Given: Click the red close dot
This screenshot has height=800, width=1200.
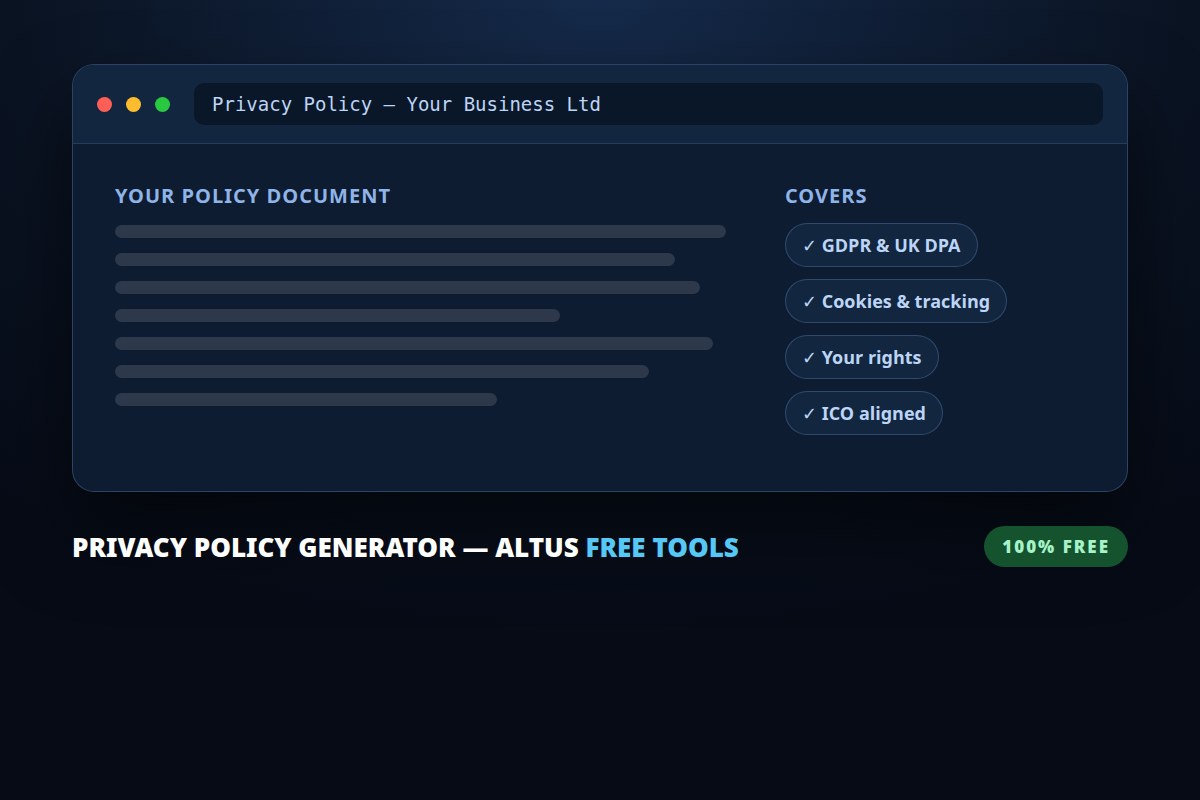Looking at the screenshot, I should [x=104, y=104].
